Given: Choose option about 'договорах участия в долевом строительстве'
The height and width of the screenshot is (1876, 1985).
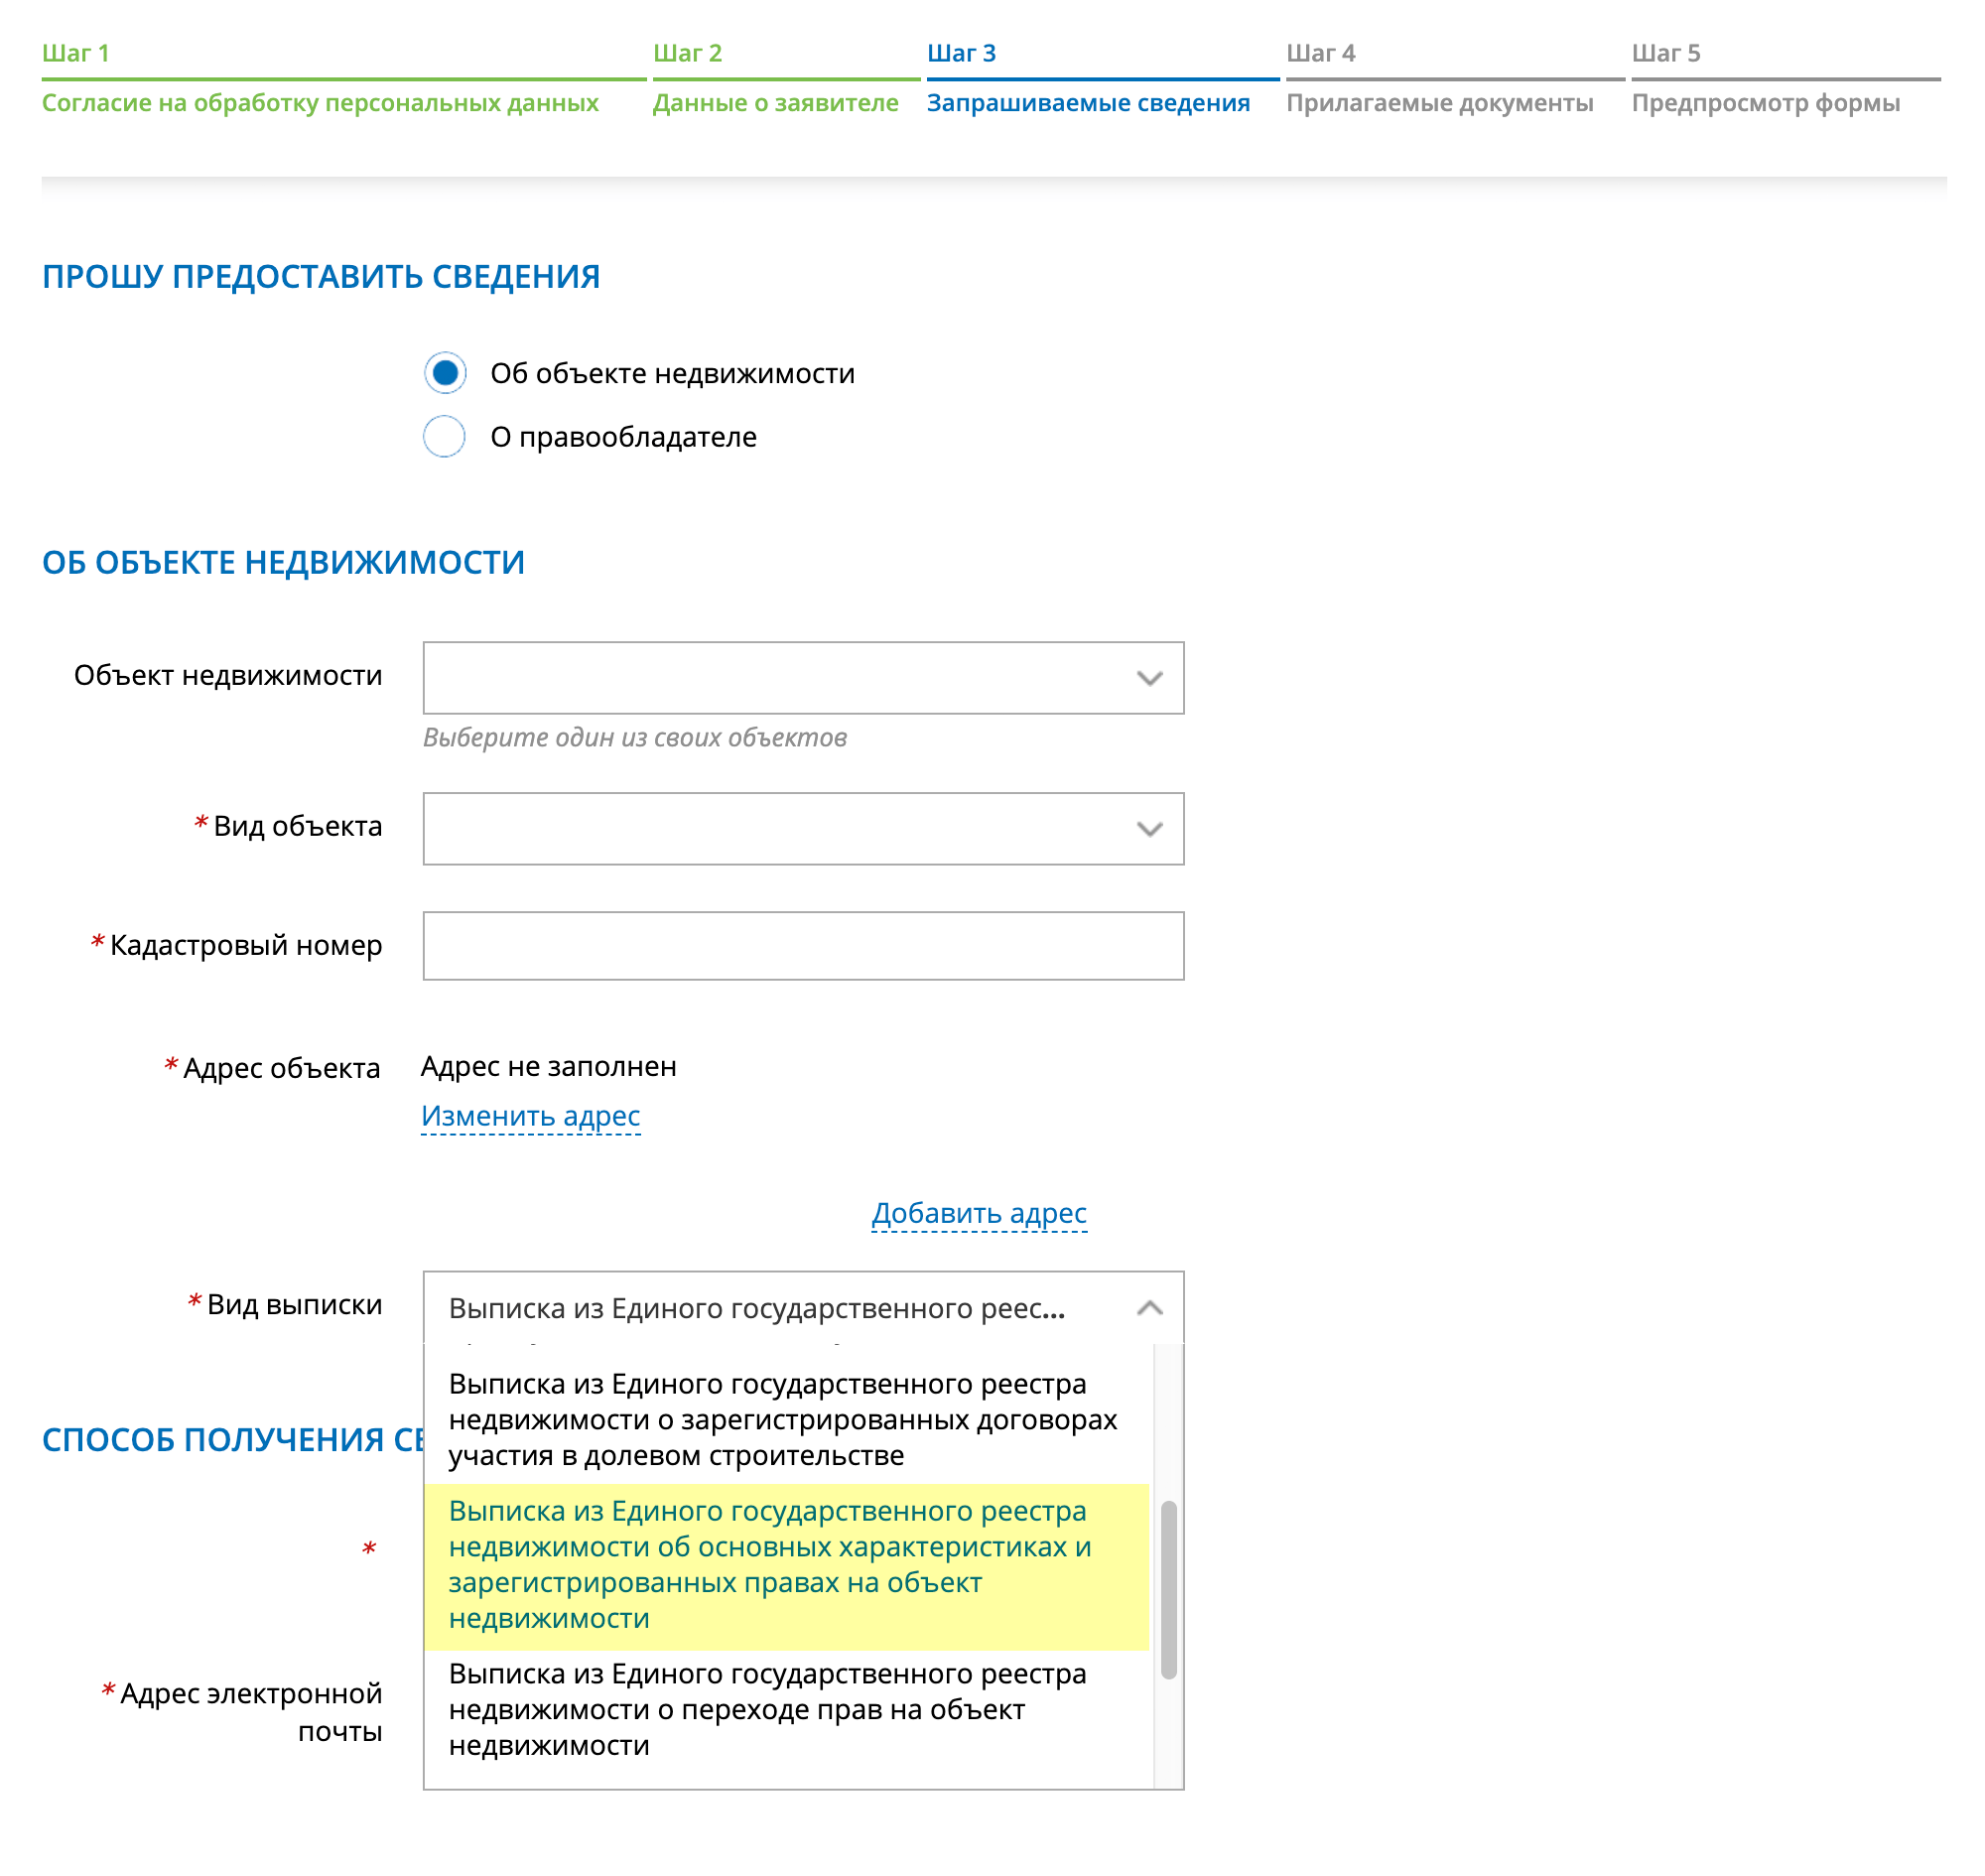Looking at the screenshot, I should coord(787,1420).
